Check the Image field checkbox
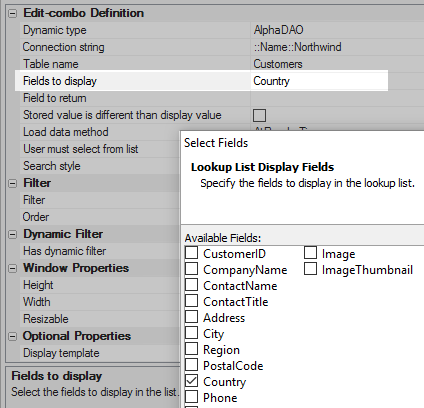Screen dimensions: 424x408 tap(310, 253)
